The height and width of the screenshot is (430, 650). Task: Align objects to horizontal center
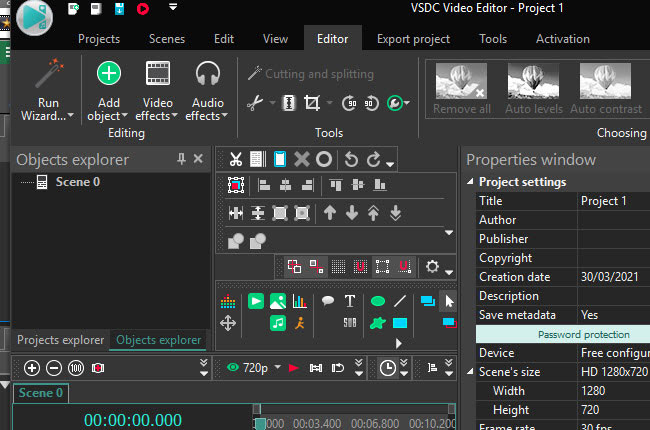tap(285, 185)
